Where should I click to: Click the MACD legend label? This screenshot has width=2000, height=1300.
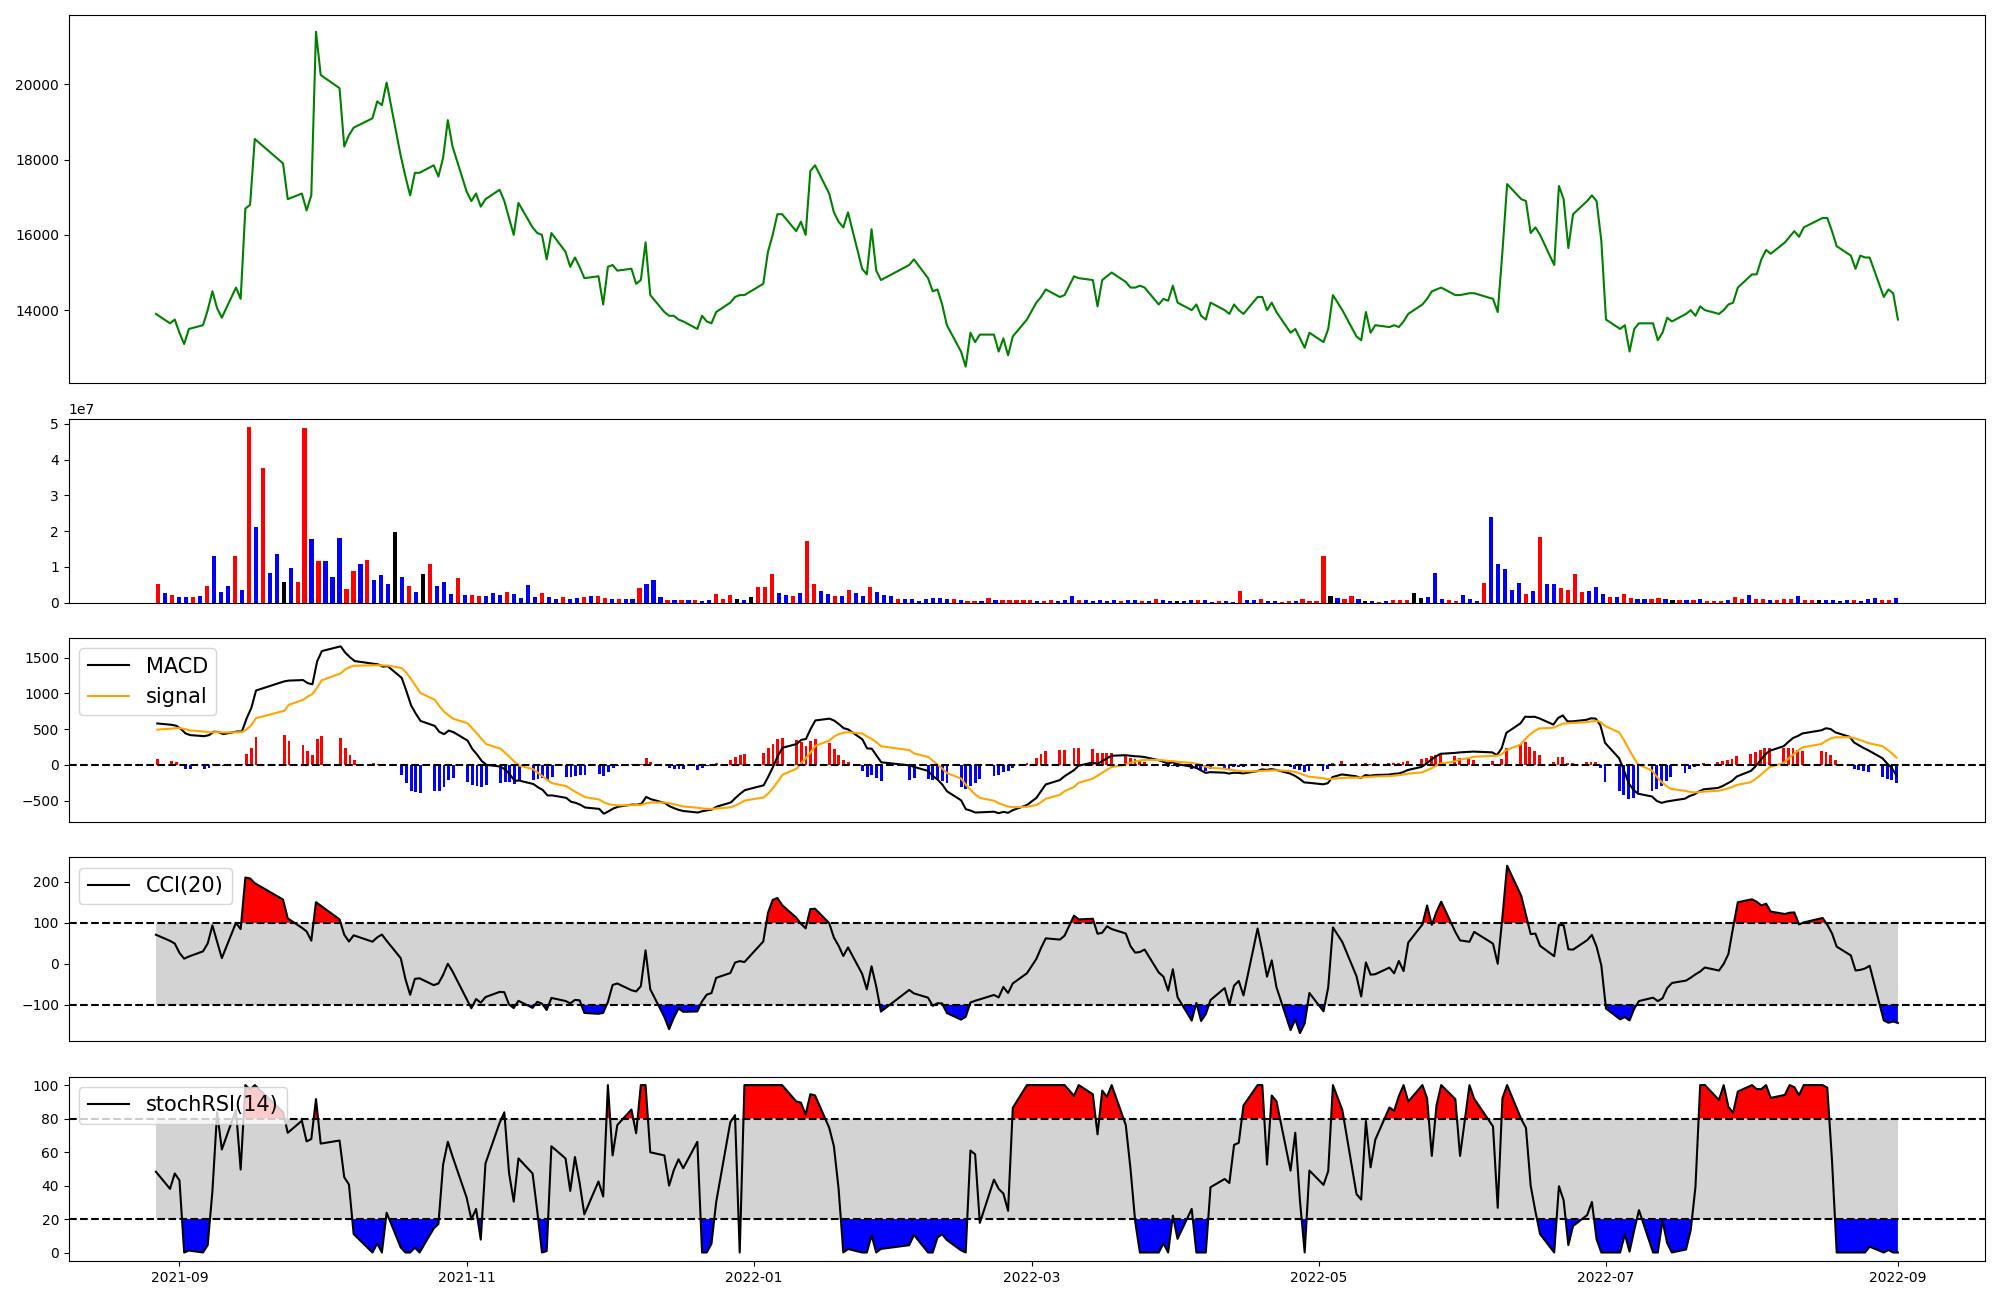tap(176, 666)
